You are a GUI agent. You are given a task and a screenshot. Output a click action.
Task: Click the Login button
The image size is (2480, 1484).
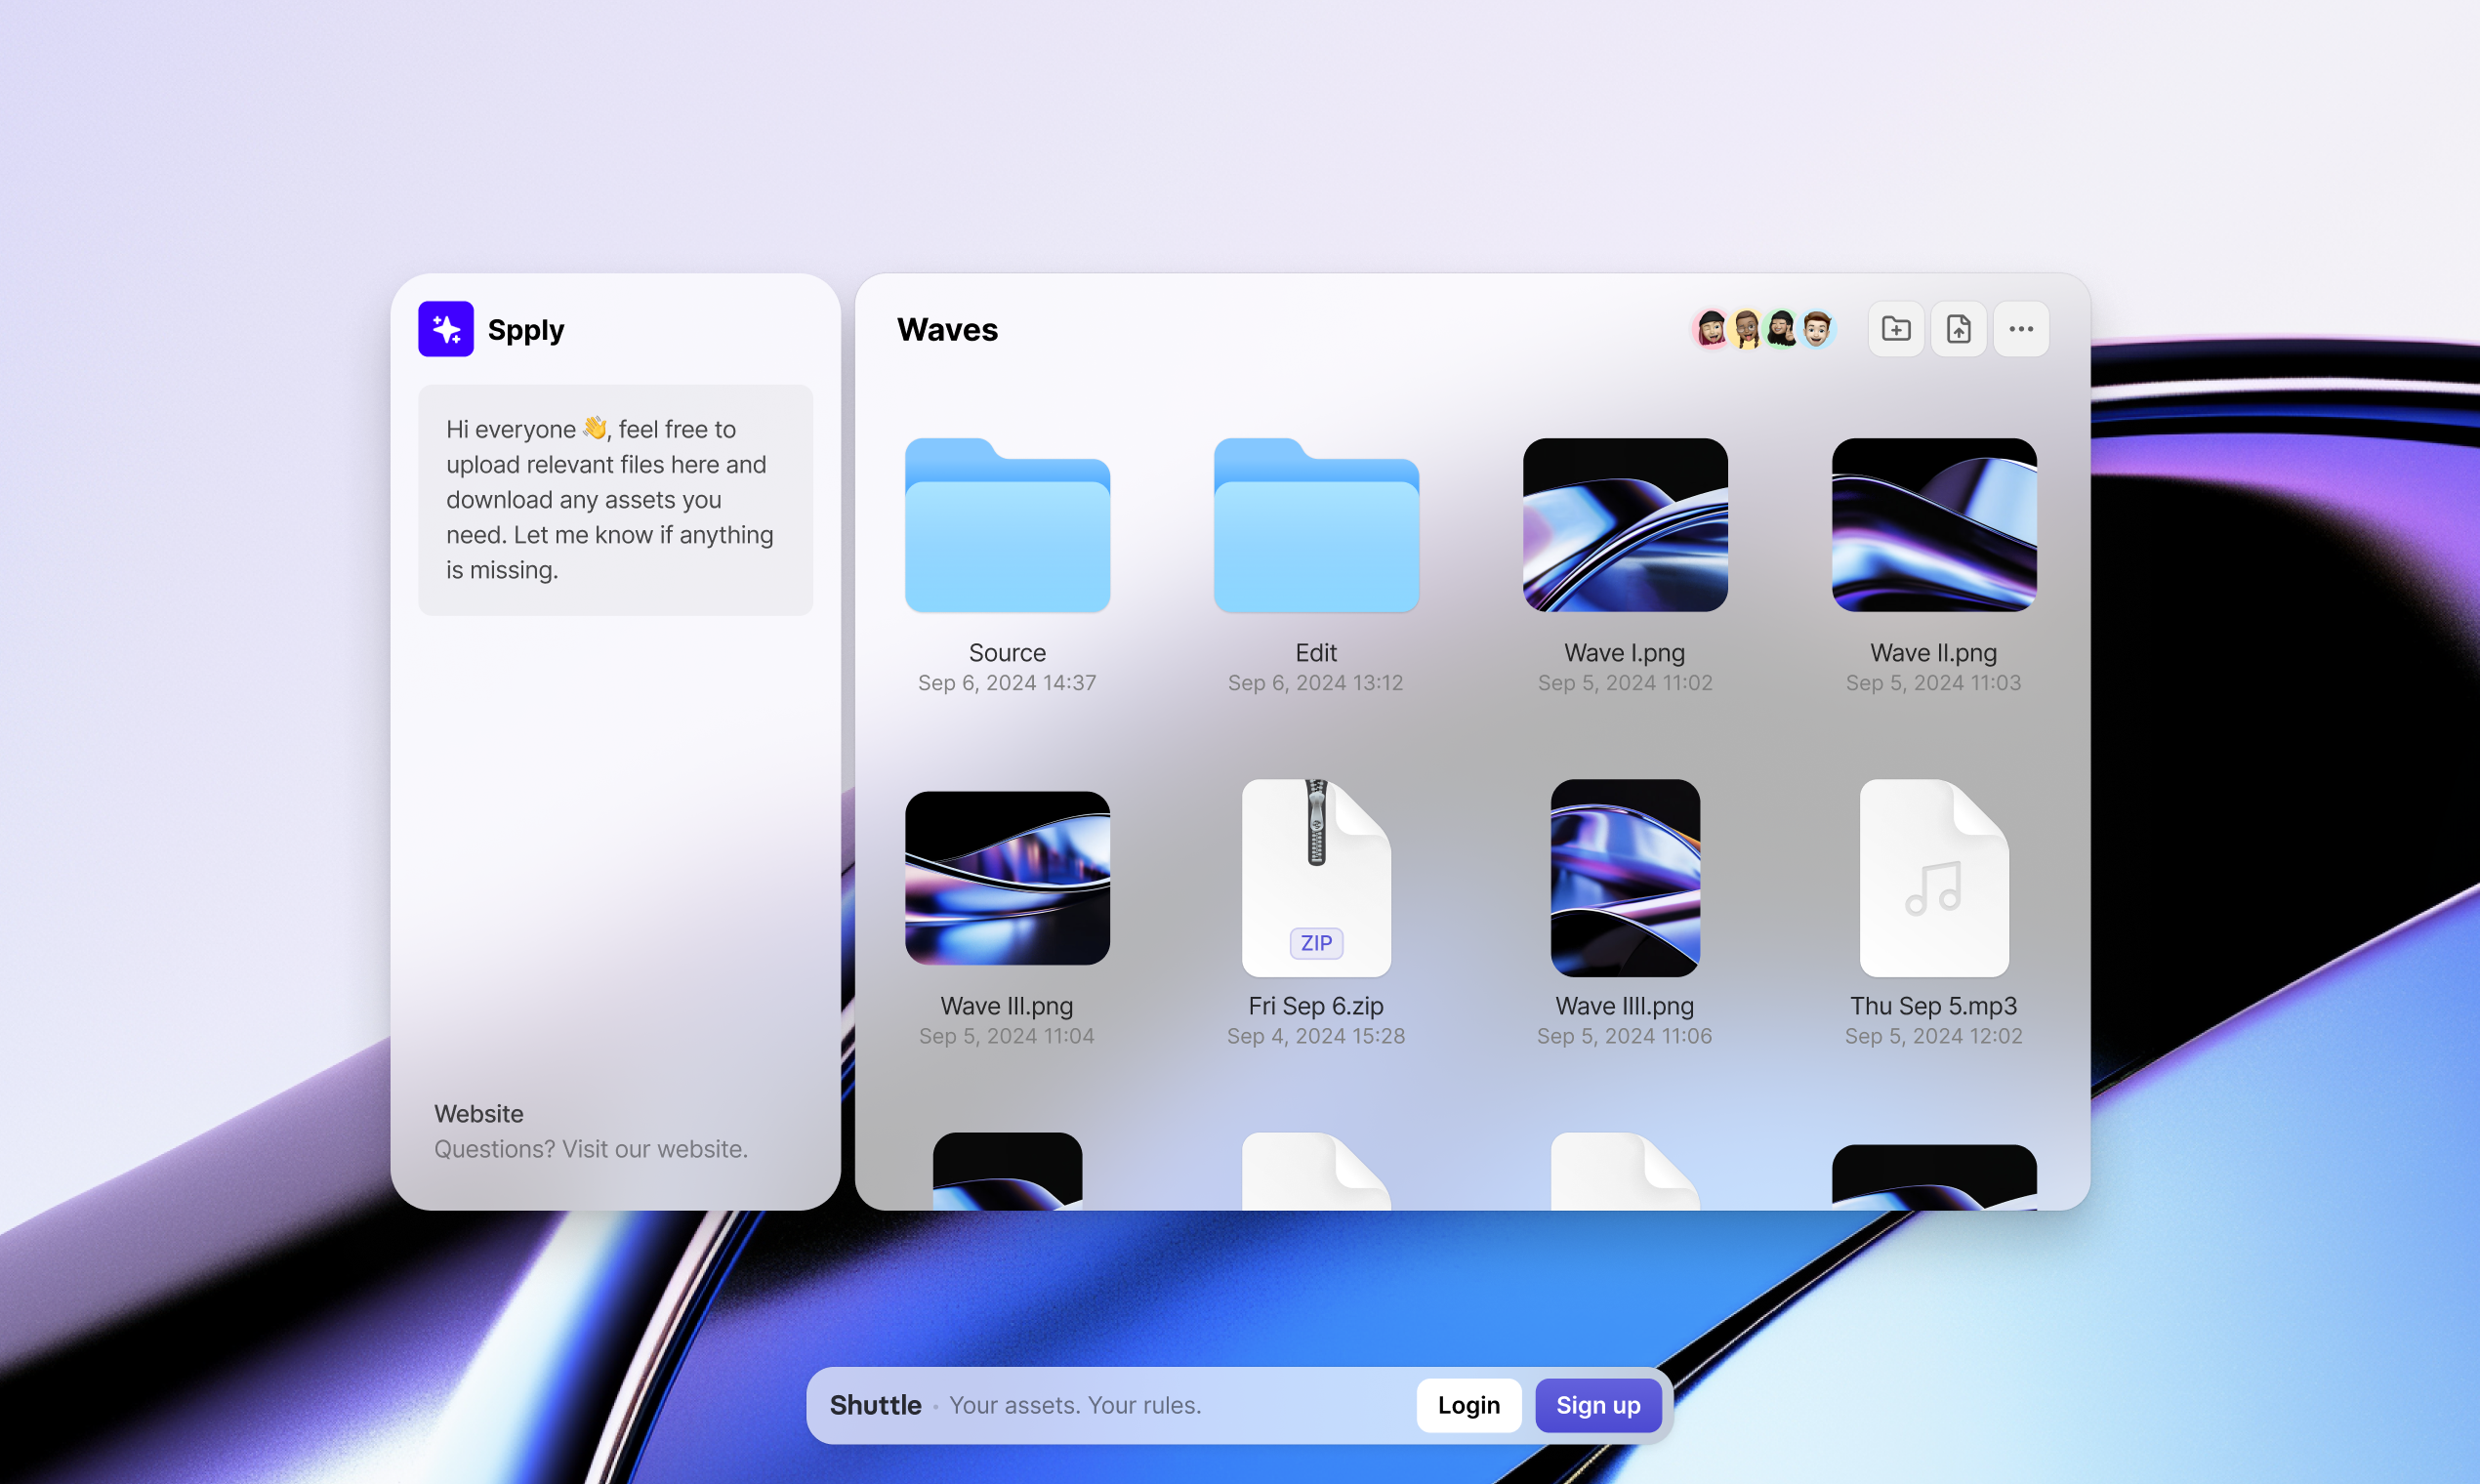pos(1469,1405)
